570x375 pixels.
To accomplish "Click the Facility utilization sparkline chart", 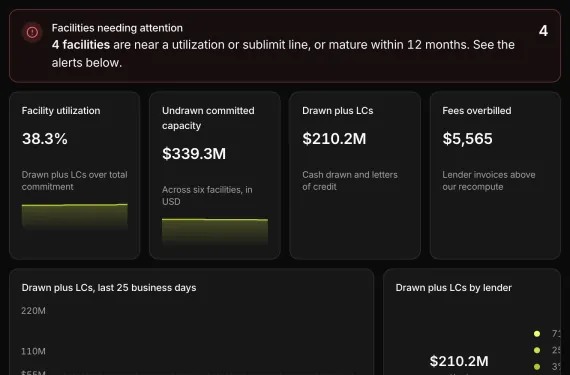I will pos(75,216).
